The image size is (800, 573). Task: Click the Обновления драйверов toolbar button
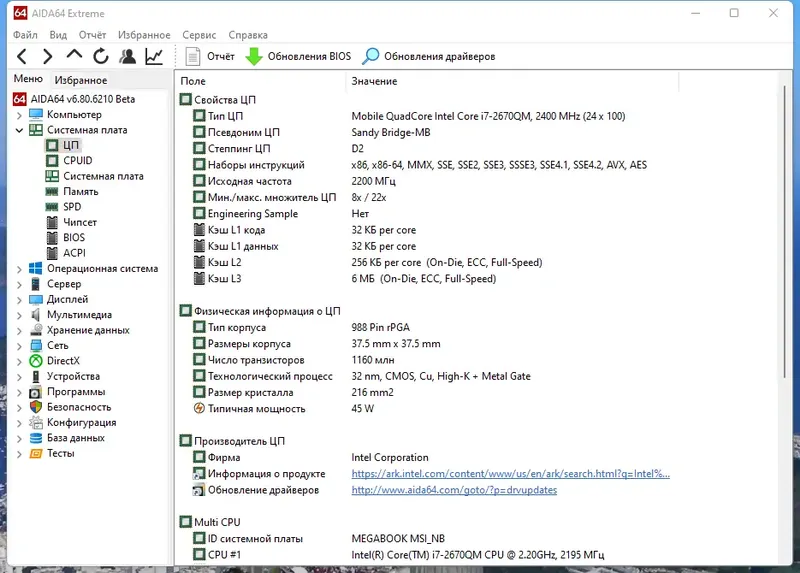point(429,57)
